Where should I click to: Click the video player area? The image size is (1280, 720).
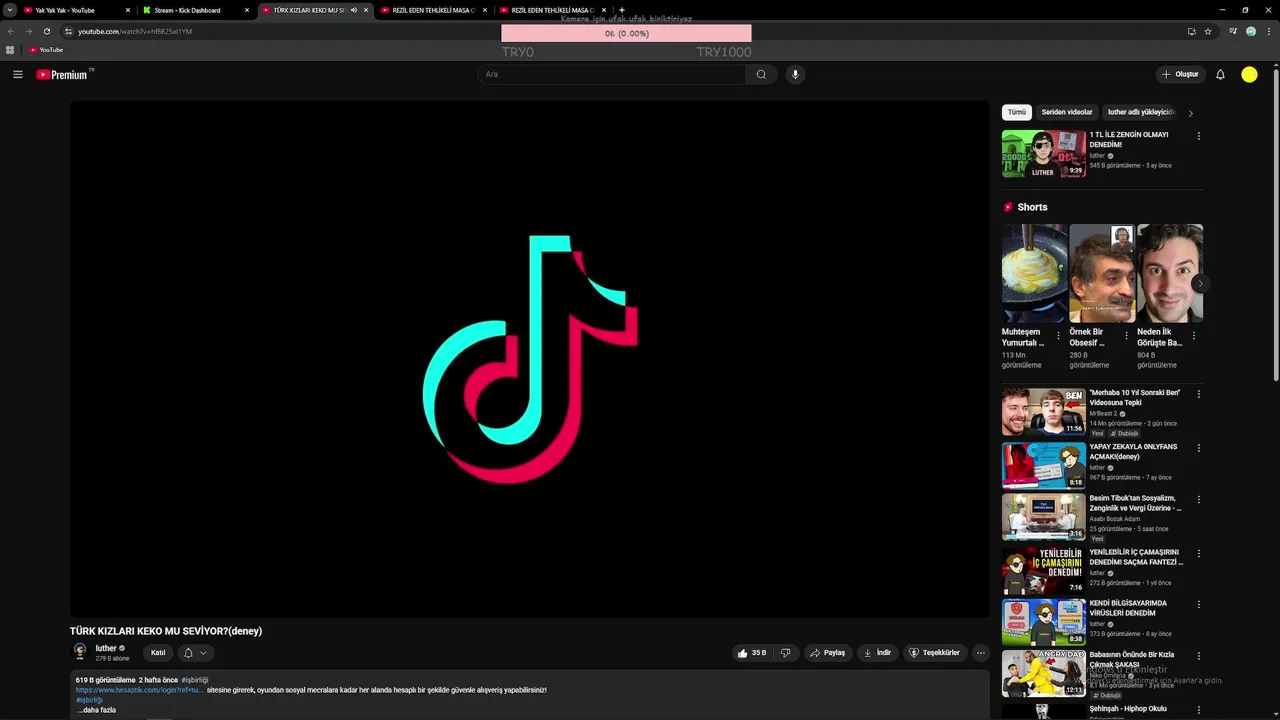pyautogui.click(x=529, y=358)
